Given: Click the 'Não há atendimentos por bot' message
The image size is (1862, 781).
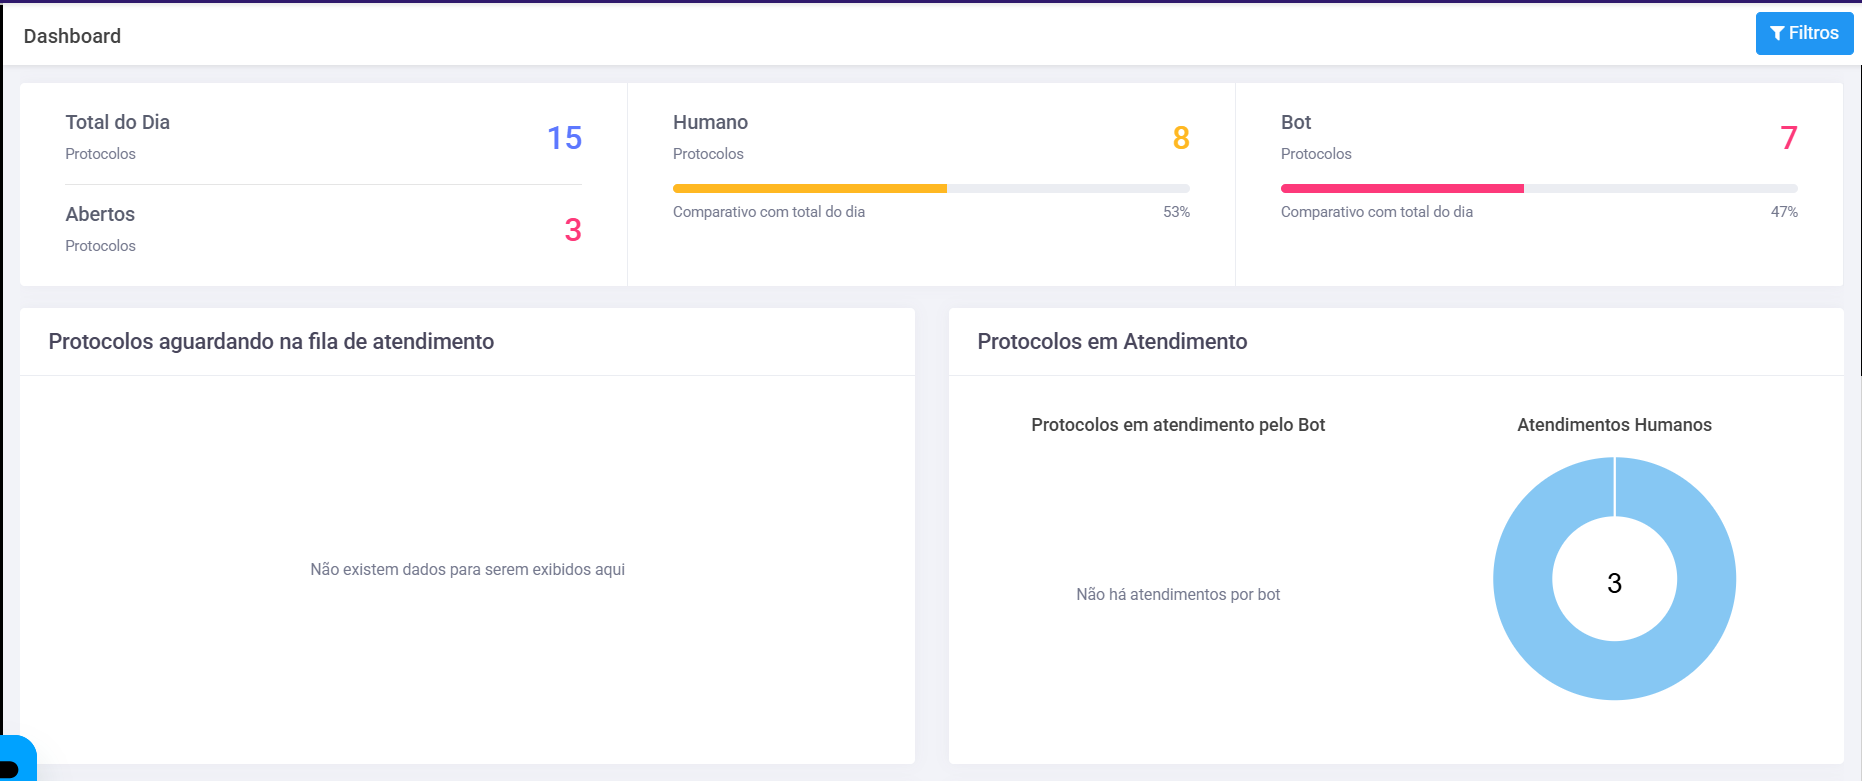Looking at the screenshot, I should (1178, 595).
